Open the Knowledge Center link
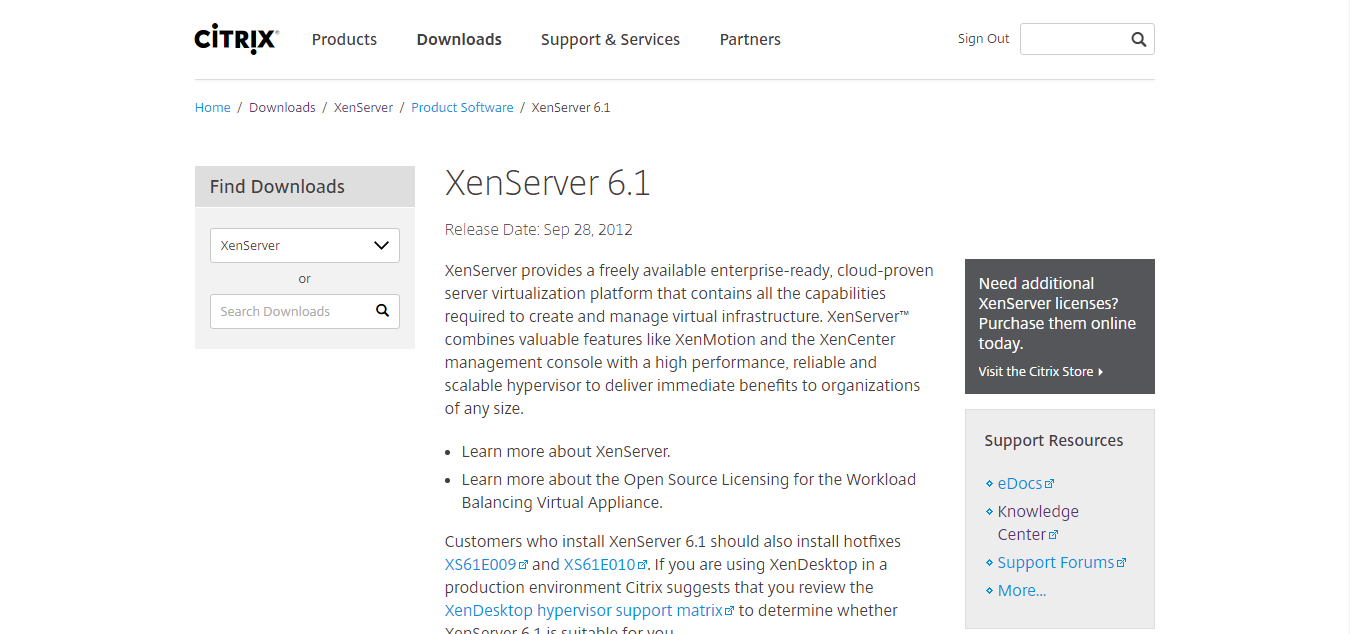 click(x=1038, y=523)
